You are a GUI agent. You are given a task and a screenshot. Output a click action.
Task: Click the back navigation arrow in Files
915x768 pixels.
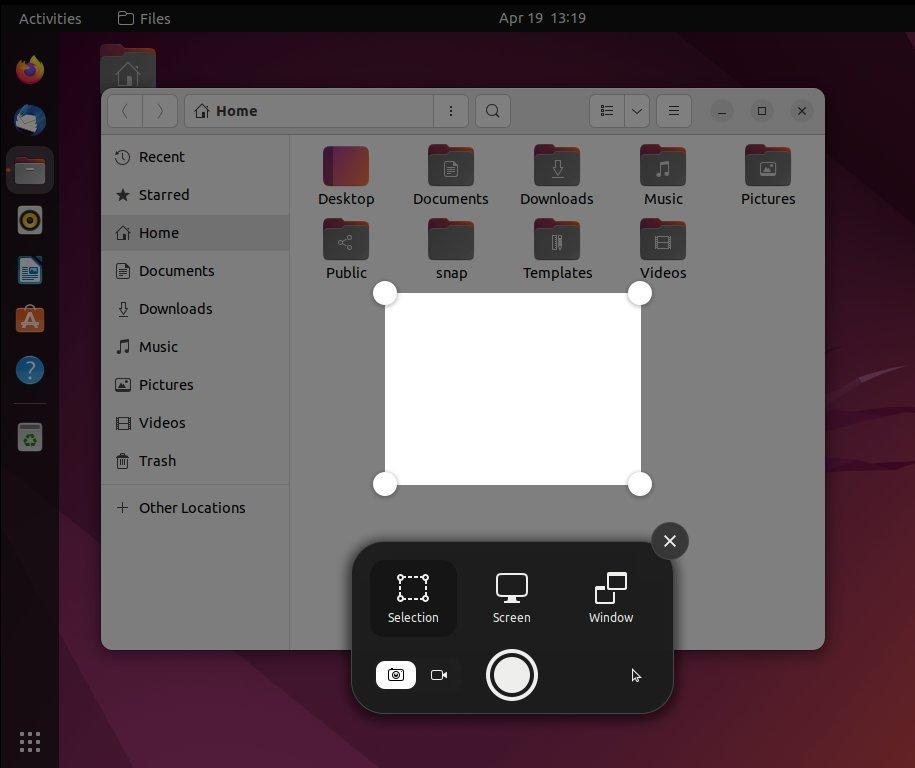[x=125, y=111]
